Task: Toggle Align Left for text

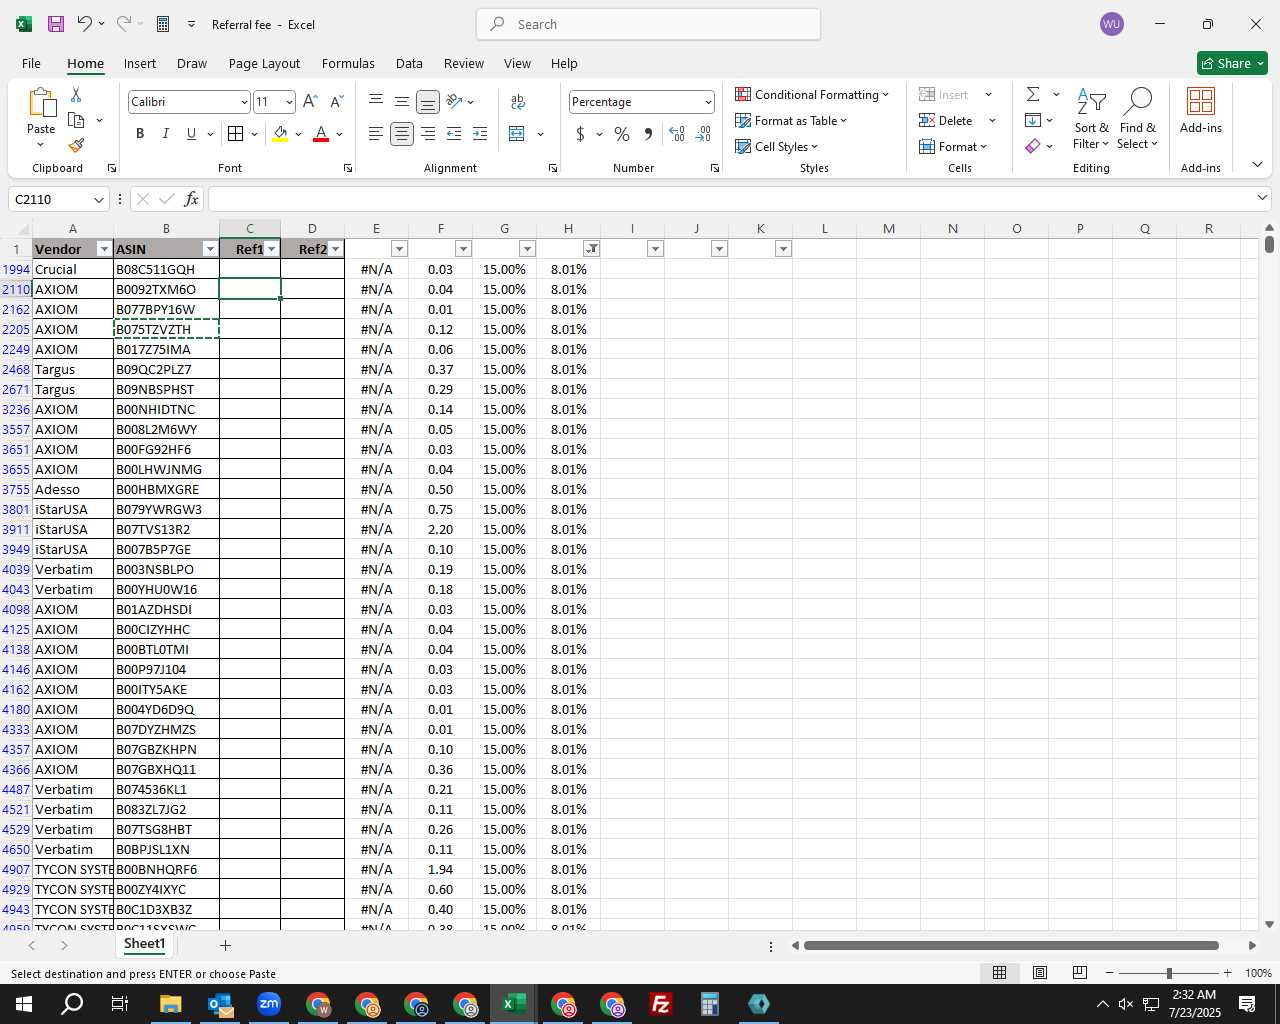Action: [x=375, y=134]
